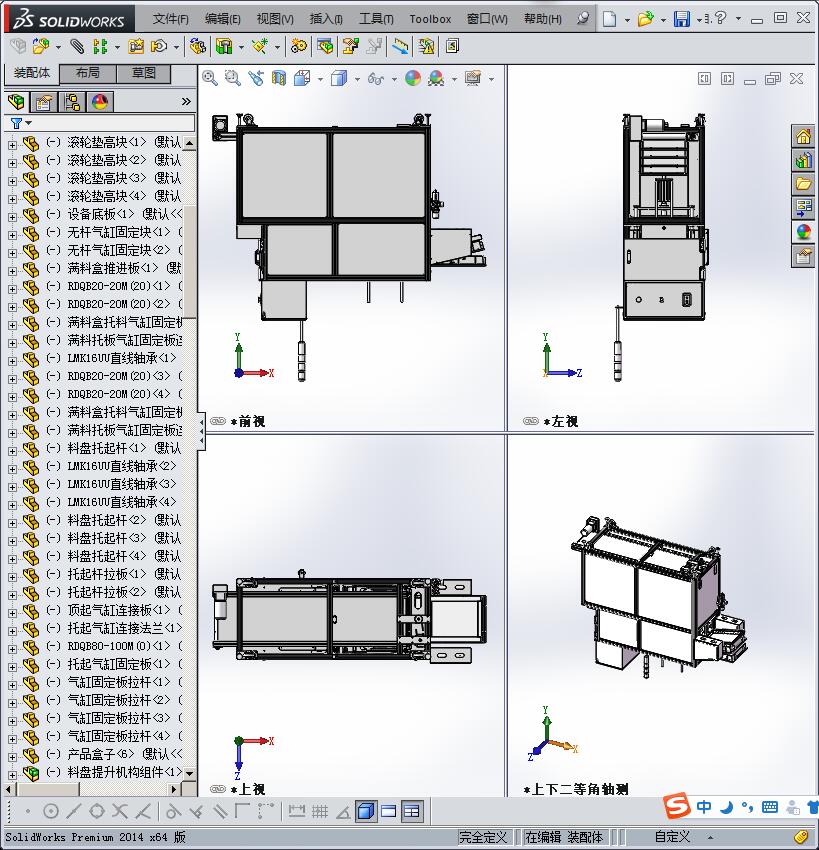This screenshot has height=850, width=819.
Task: Click the Apply Scene icon
Action: pyautogui.click(x=436, y=79)
